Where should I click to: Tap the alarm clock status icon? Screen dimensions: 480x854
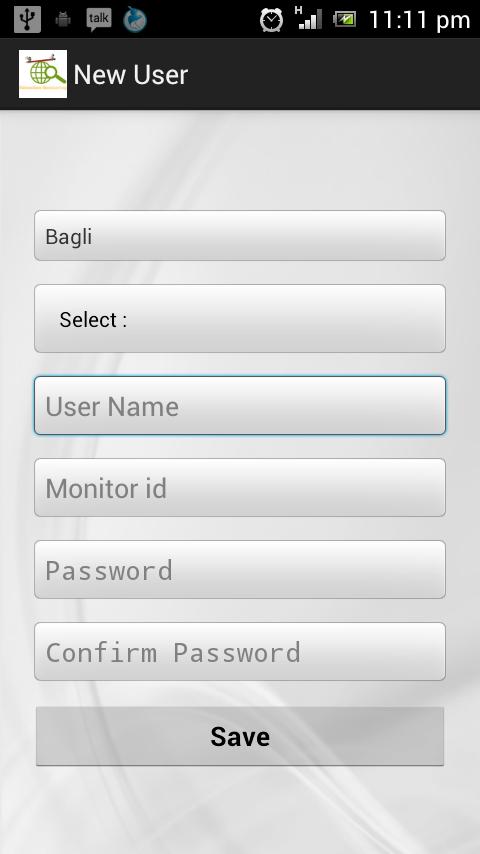[271, 20]
